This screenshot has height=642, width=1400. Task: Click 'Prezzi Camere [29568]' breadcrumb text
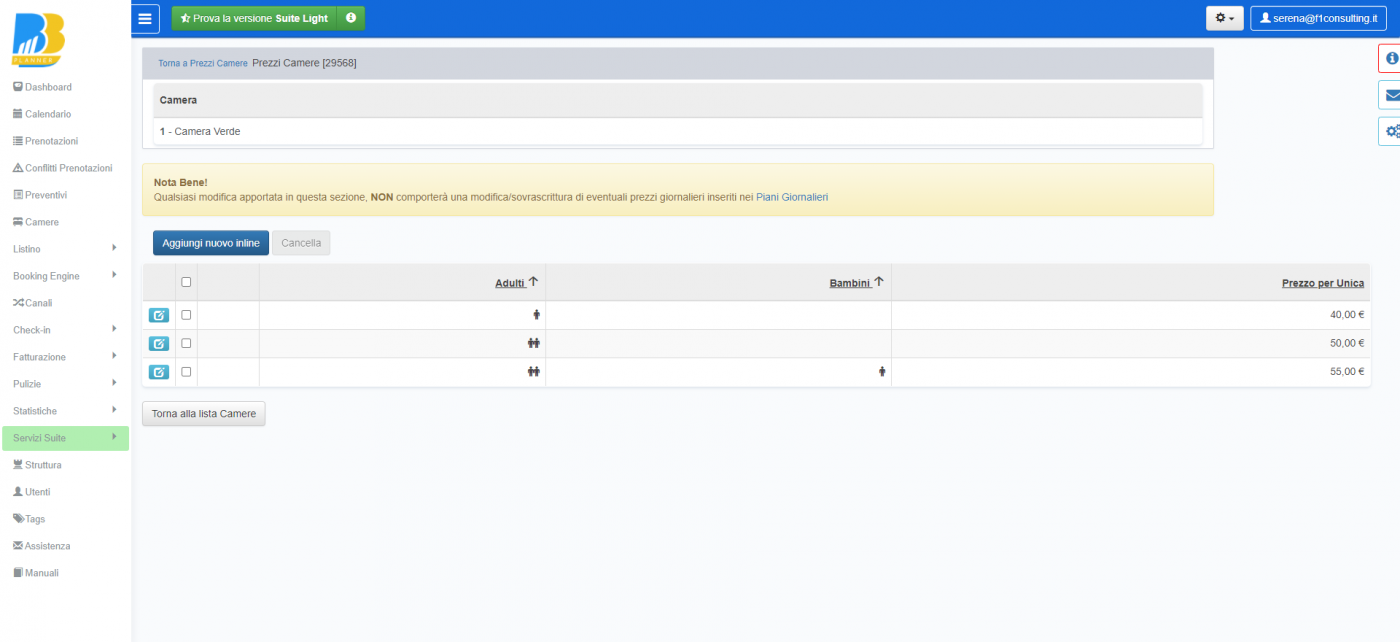pyautogui.click(x=304, y=63)
